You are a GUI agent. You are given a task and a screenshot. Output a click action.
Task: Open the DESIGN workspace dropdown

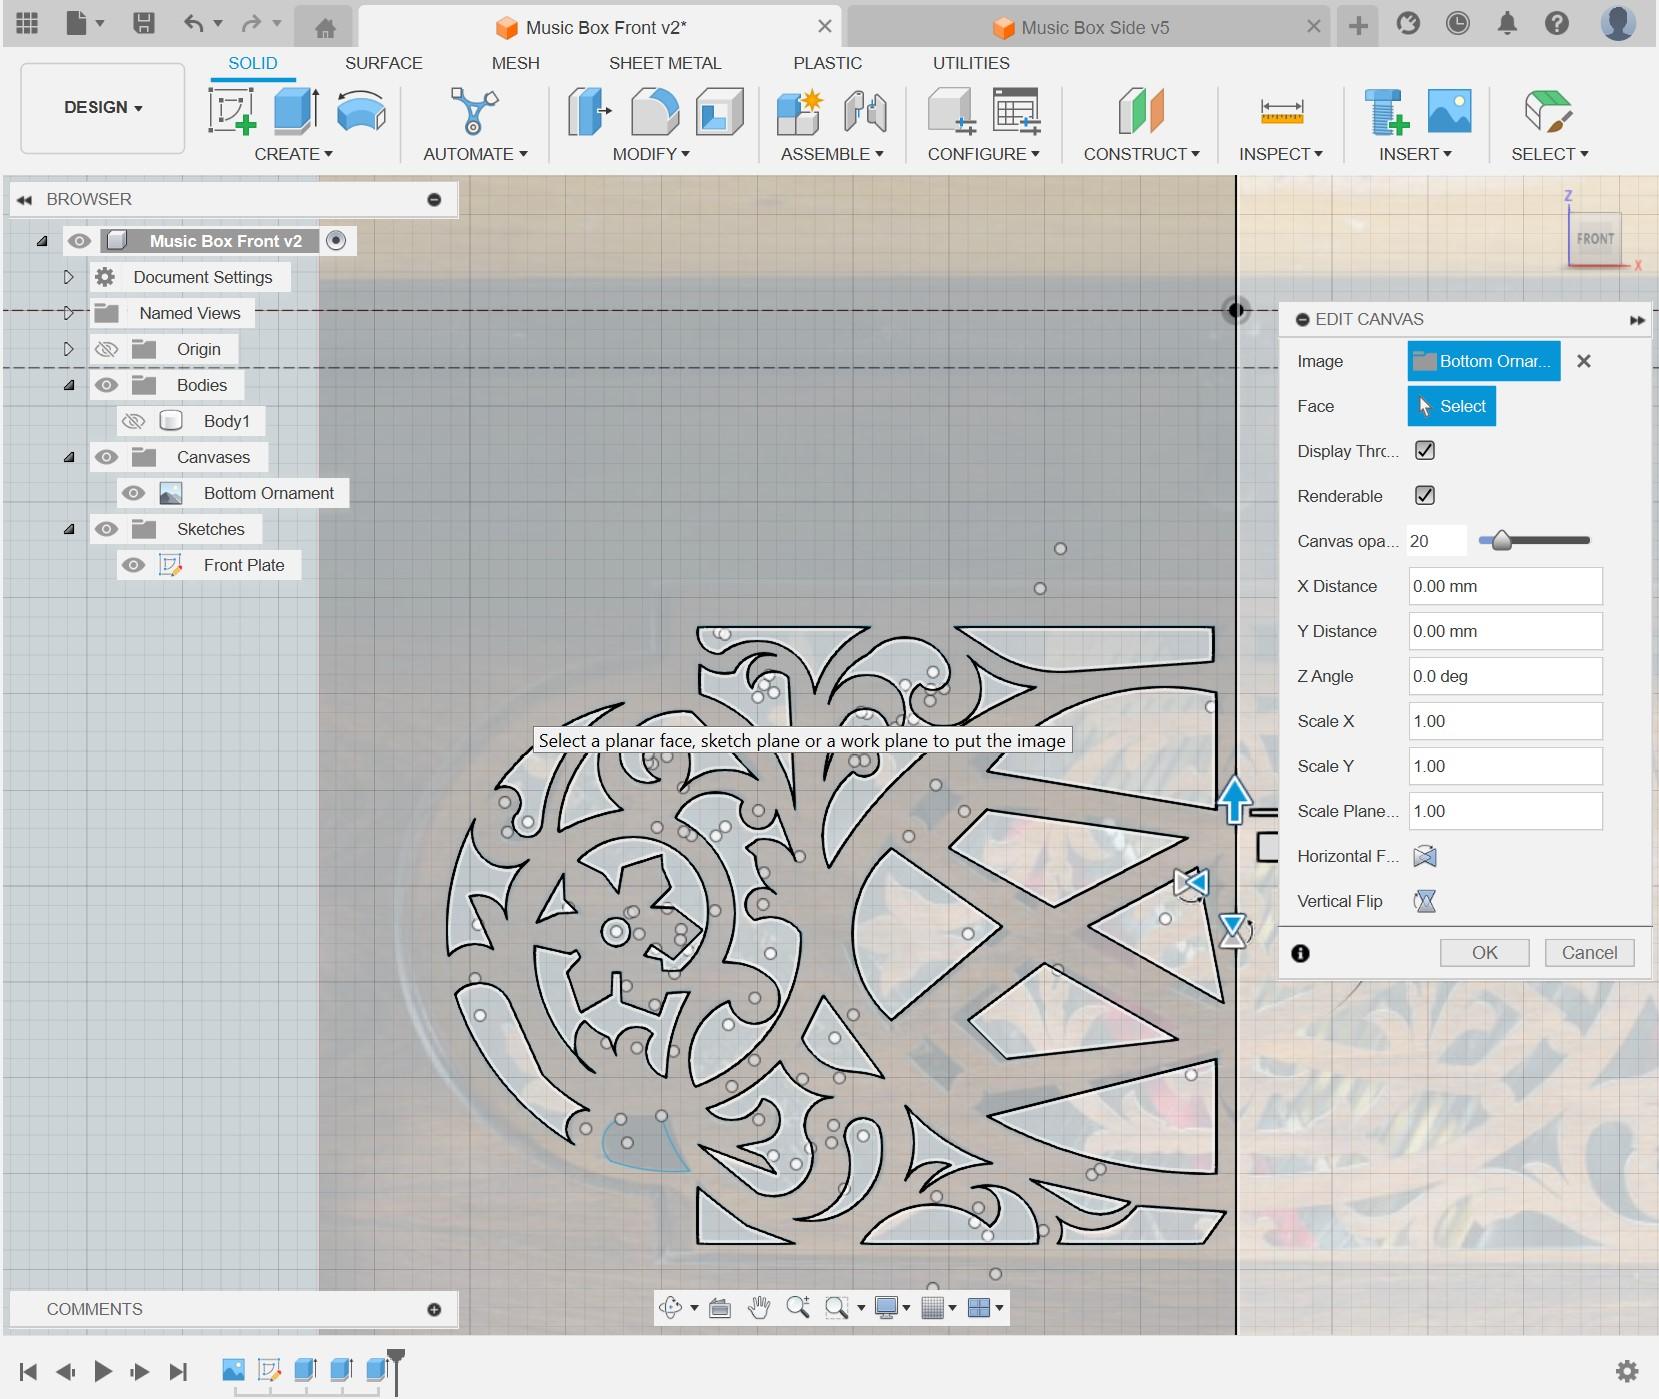pyautogui.click(x=101, y=107)
